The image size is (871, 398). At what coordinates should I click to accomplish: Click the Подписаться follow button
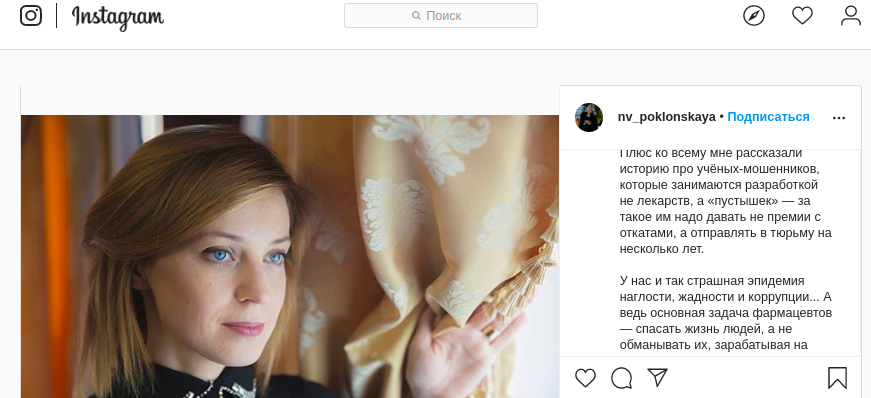coord(768,117)
